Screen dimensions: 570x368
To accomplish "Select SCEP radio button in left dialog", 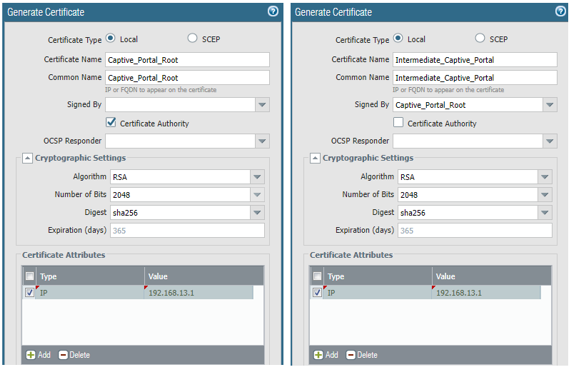I will pos(192,38).
